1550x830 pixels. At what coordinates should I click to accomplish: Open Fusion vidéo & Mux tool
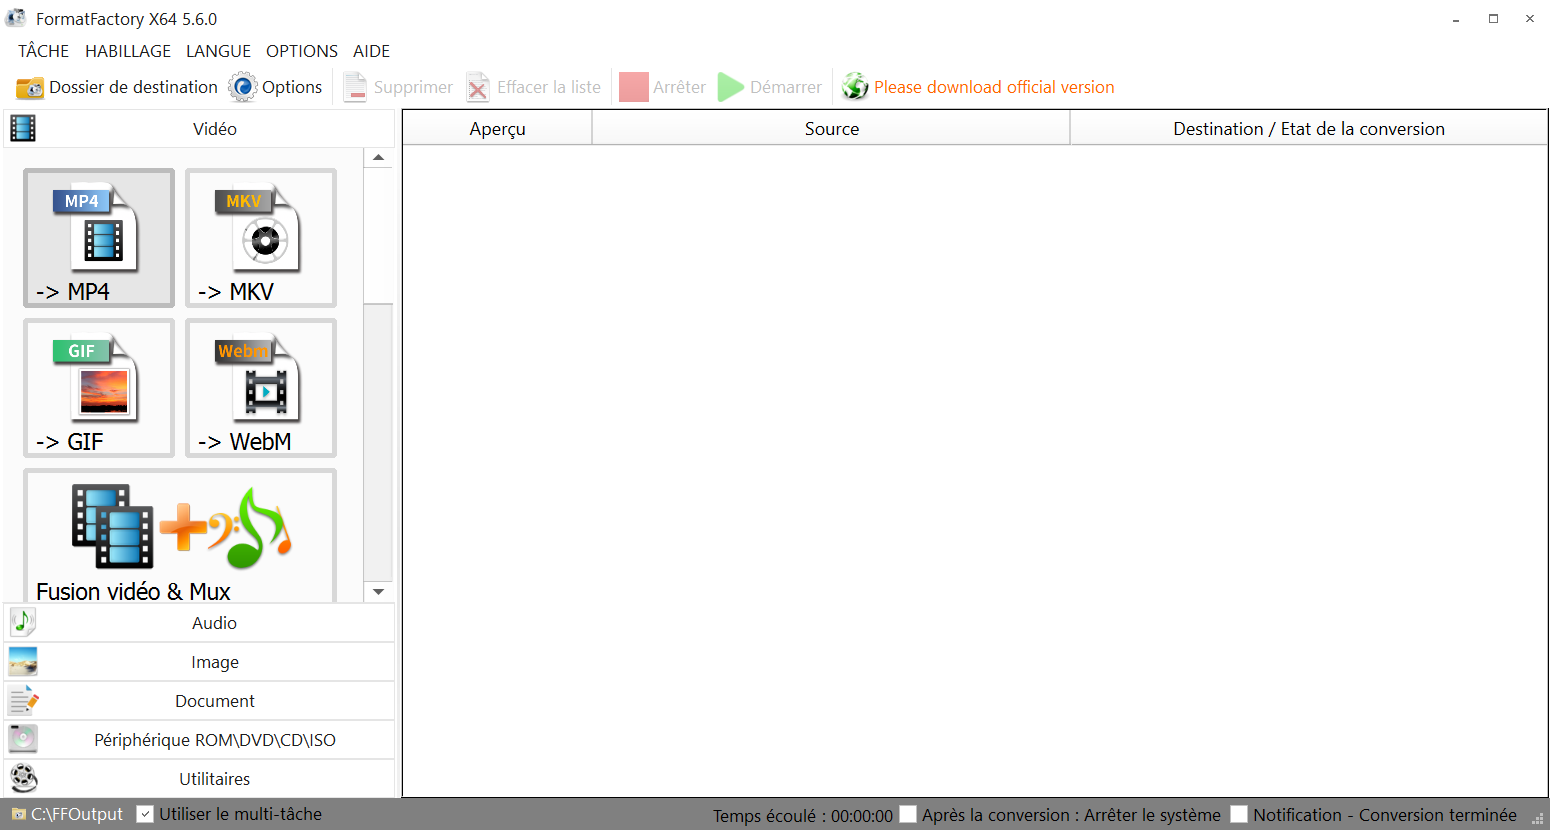coord(180,535)
